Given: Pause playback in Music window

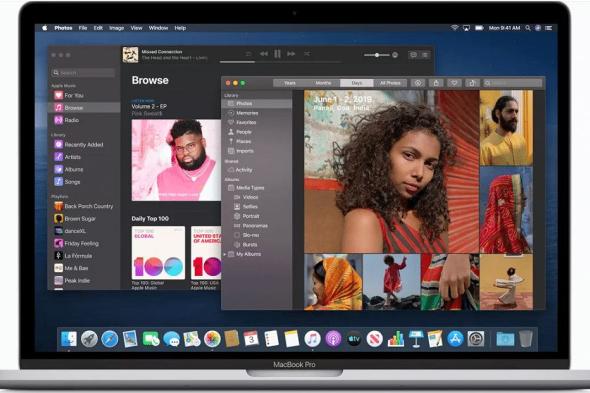Looking at the screenshot, I should 277,54.
